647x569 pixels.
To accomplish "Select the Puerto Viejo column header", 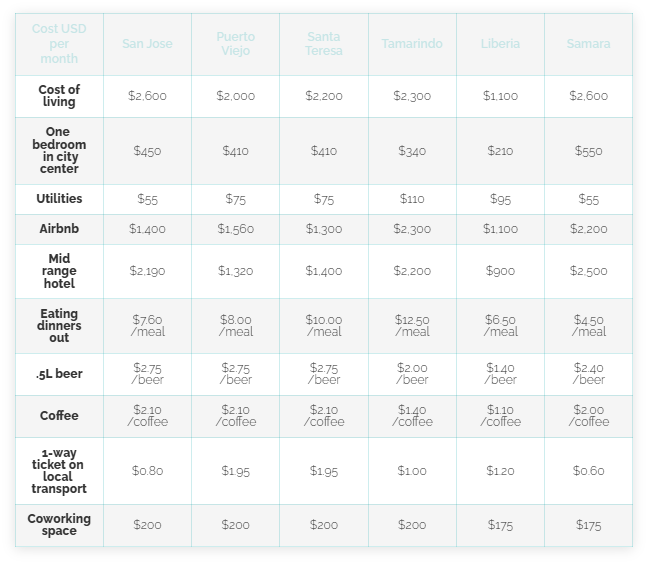I will coord(236,44).
